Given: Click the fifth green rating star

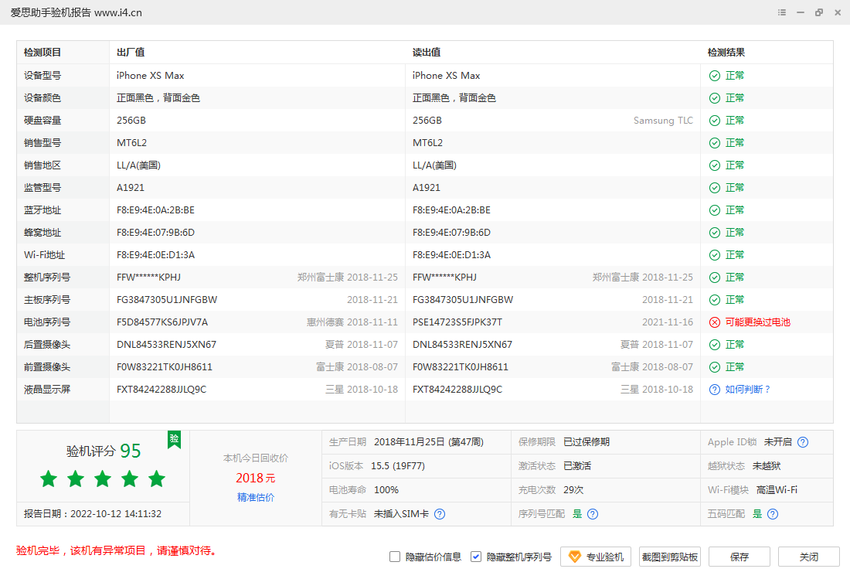Looking at the screenshot, I should click(157, 479).
